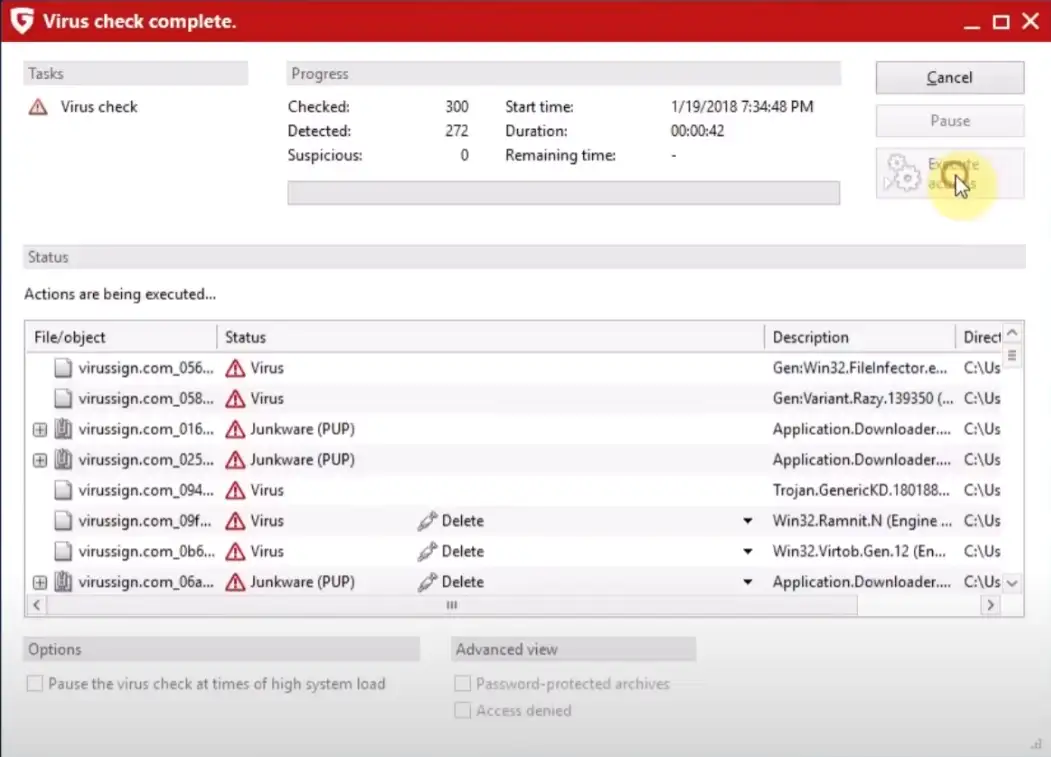Toggle Password-protected archives checkbox
Image resolution: width=1051 pixels, height=757 pixels.
point(462,684)
